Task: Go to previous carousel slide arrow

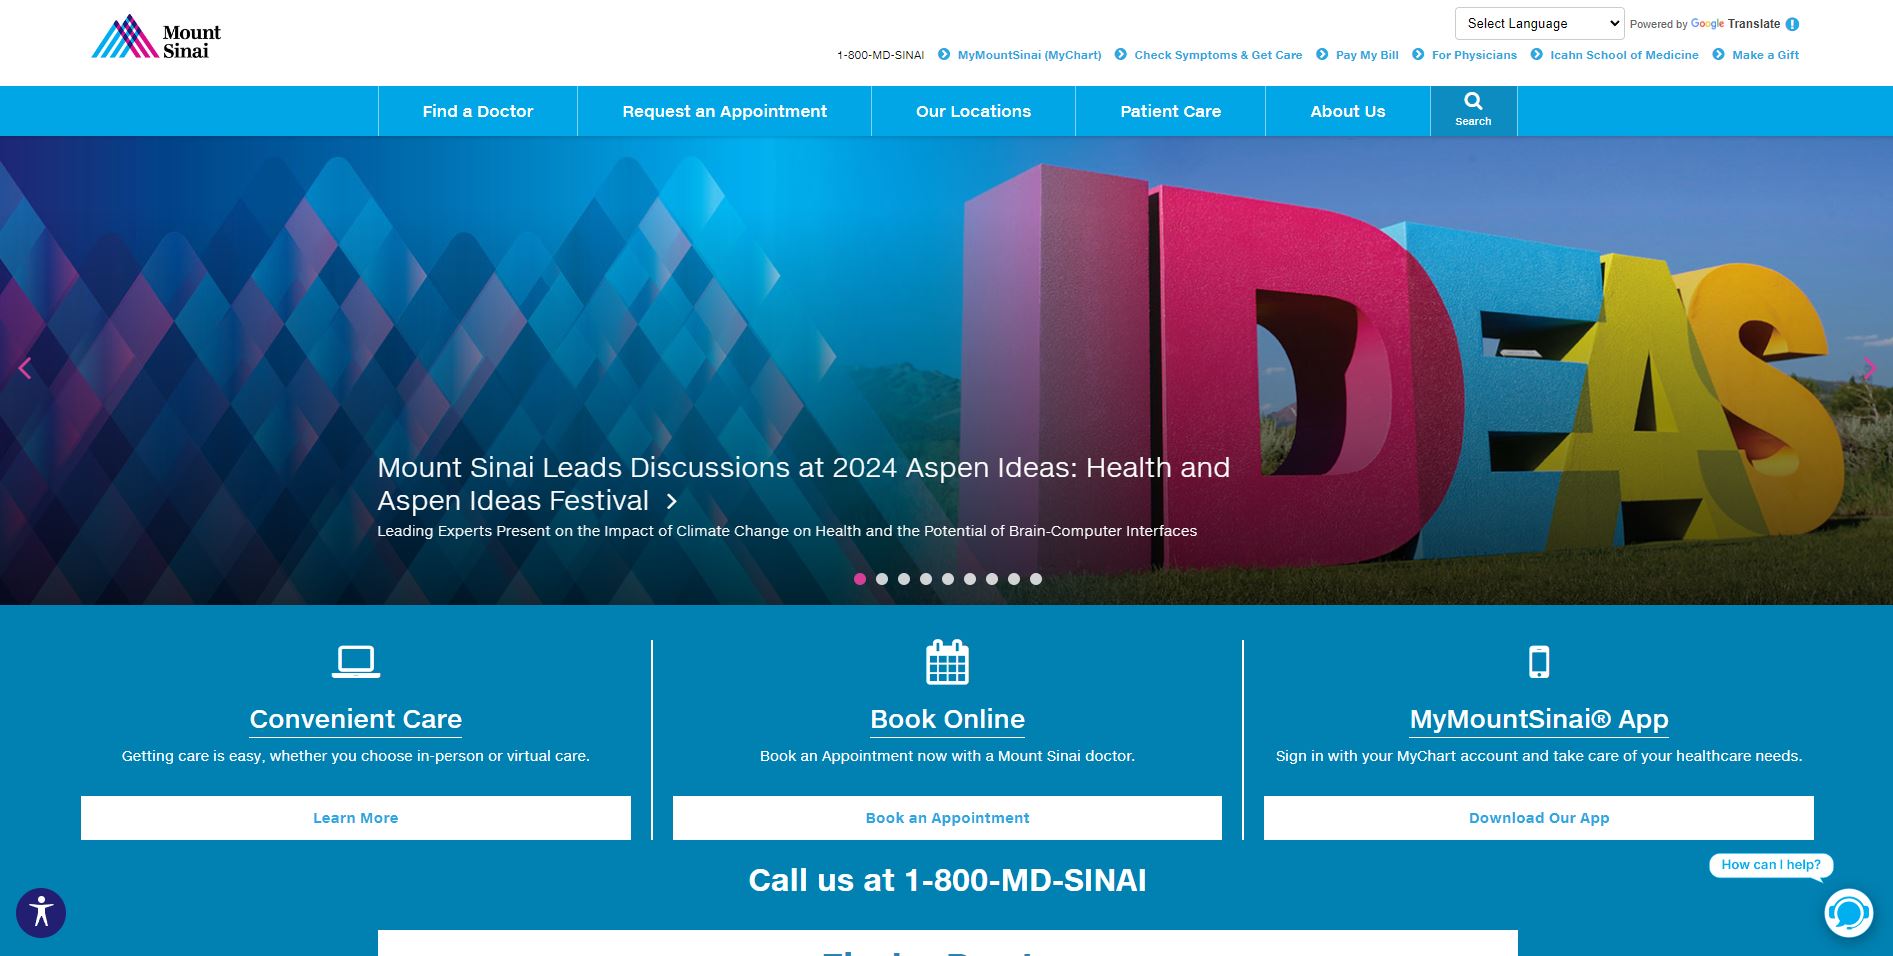Action: click(x=25, y=369)
